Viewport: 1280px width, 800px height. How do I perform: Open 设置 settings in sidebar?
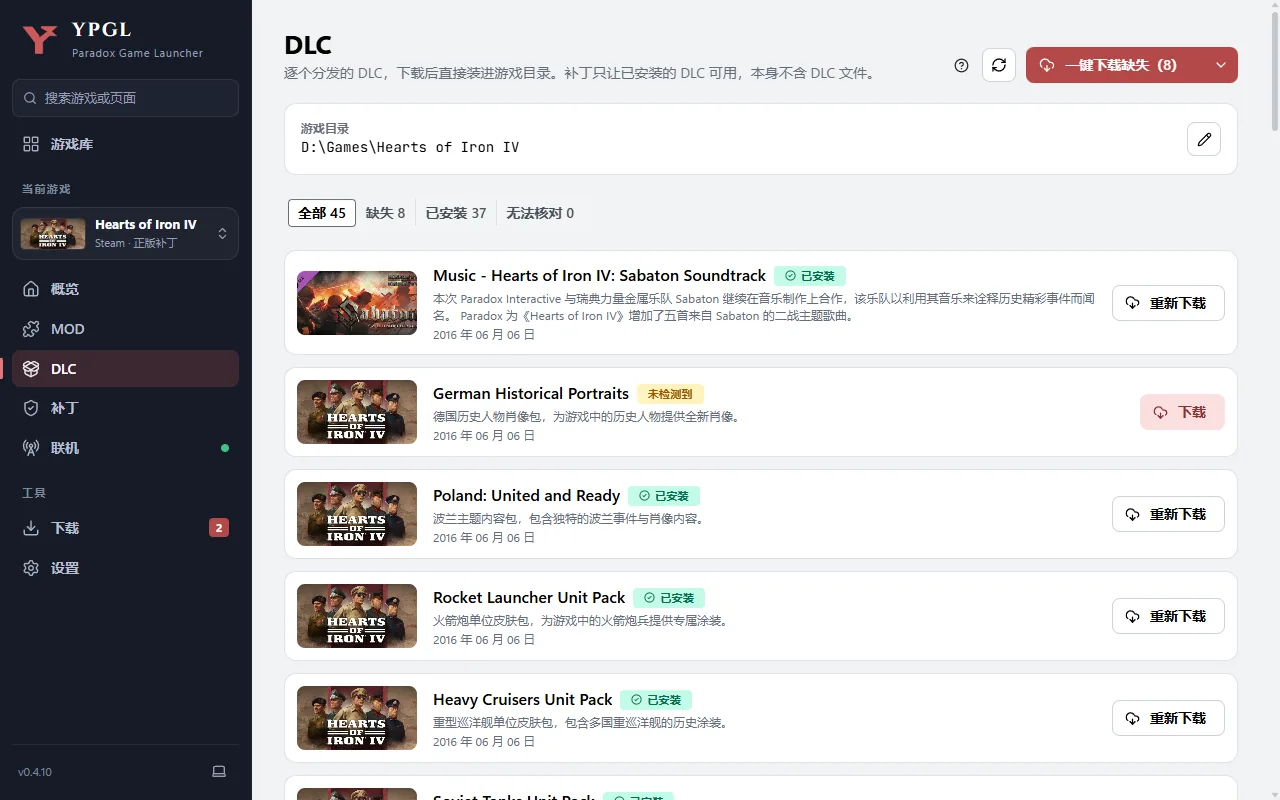[x=125, y=568]
